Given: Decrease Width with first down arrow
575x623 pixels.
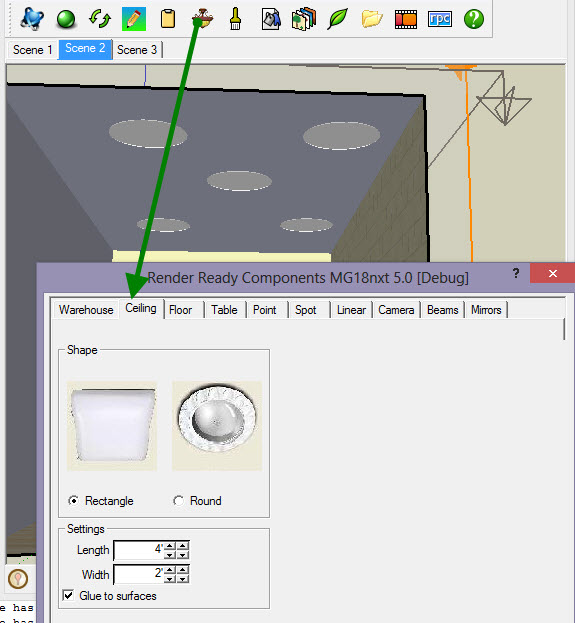Looking at the screenshot, I should (x=170, y=579).
